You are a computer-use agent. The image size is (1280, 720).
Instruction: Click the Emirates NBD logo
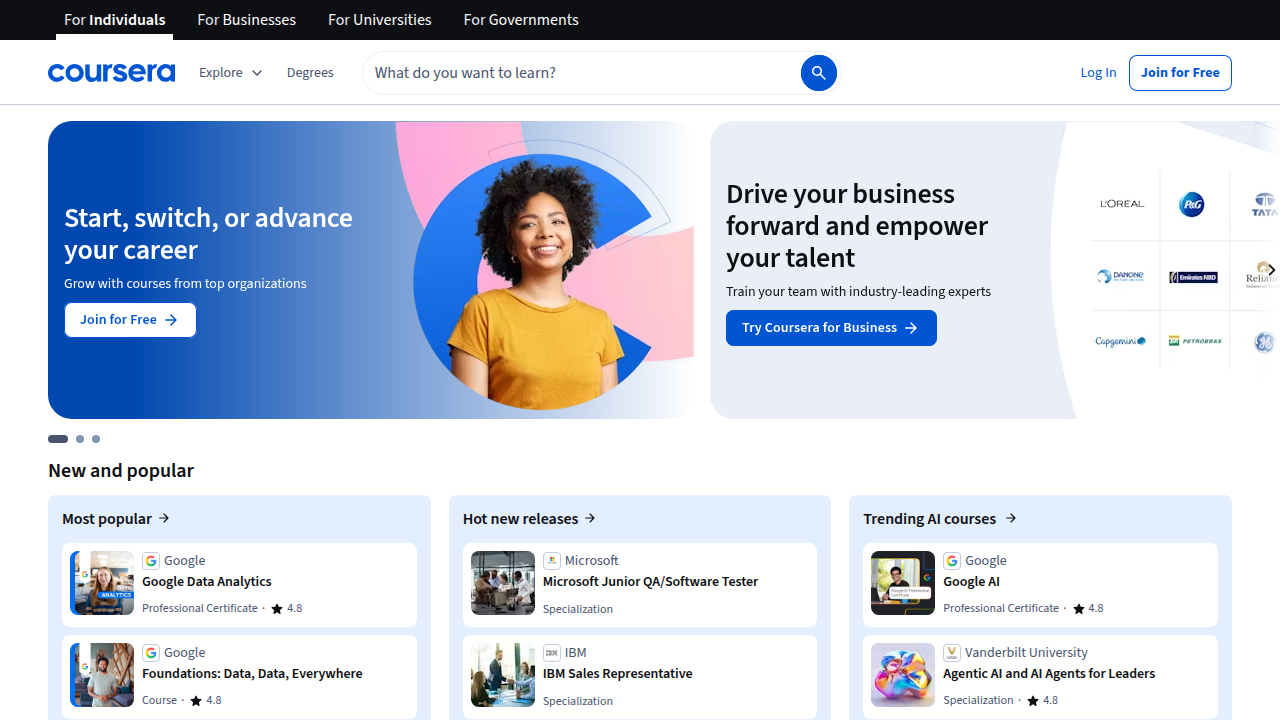(1193, 277)
